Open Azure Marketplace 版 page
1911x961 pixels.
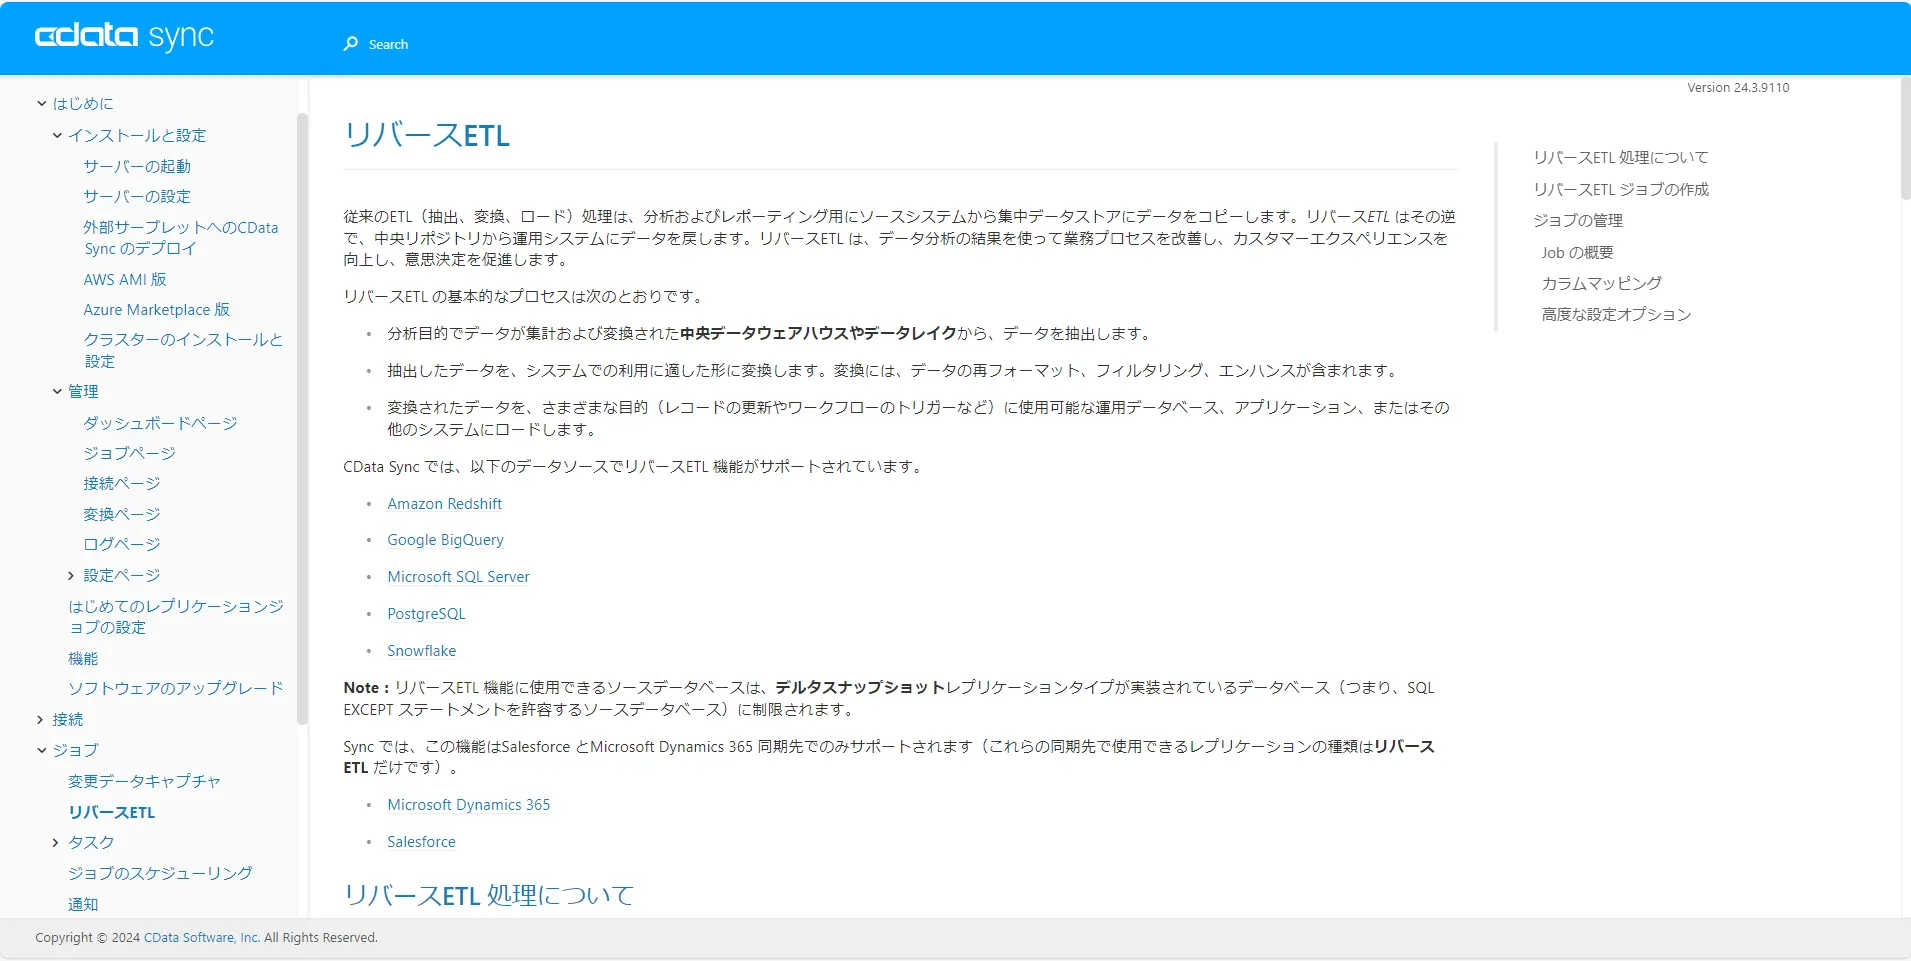coord(156,309)
